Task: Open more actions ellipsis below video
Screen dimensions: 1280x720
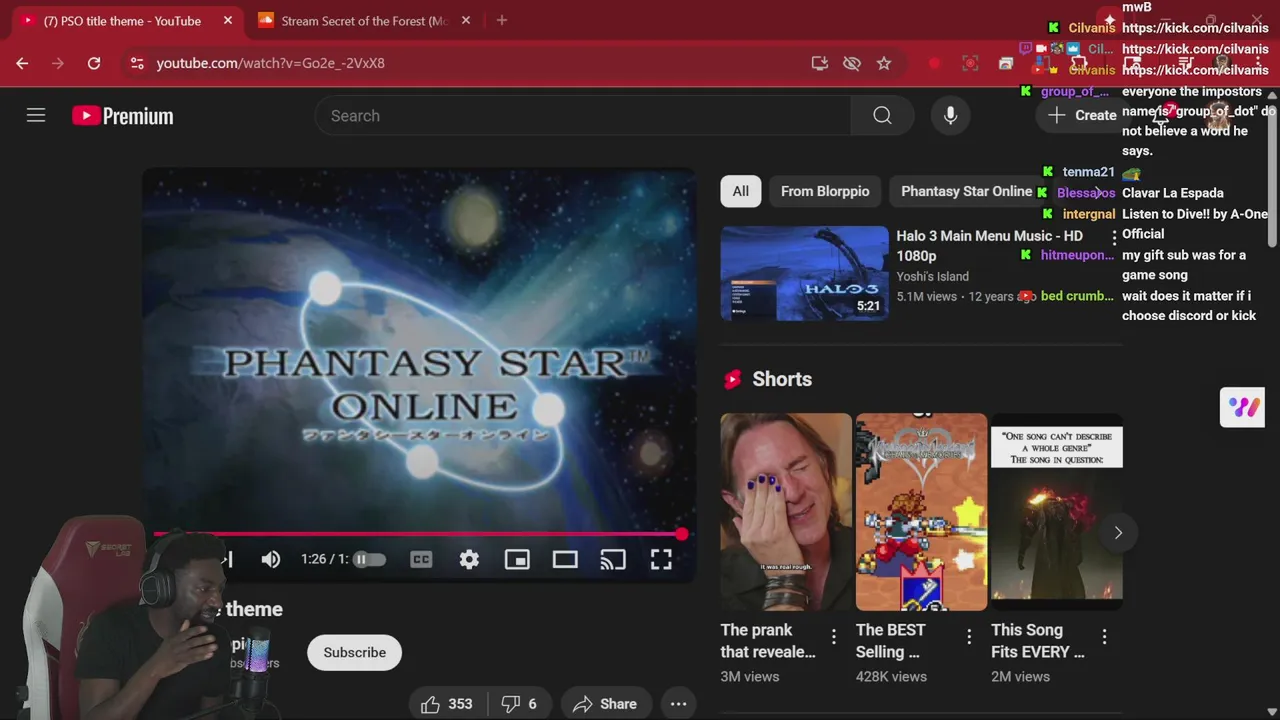Action: tap(678, 704)
